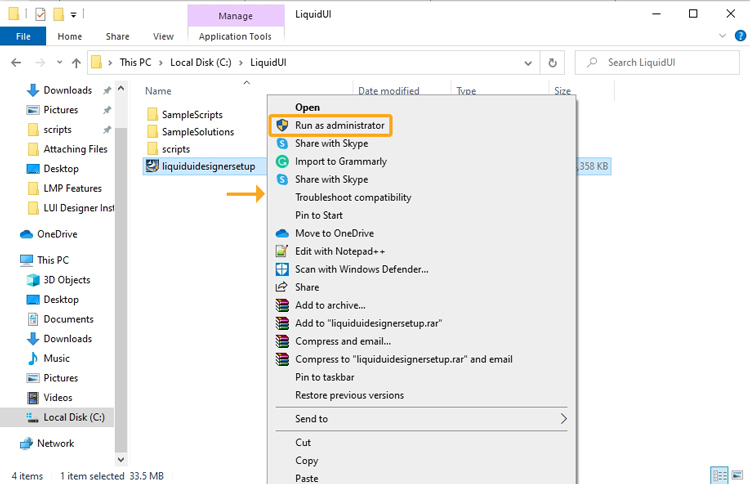Image resolution: width=750 pixels, height=484 pixels.
Task: Open the address bar history dropdown
Action: pyautogui.click(x=530, y=62)
